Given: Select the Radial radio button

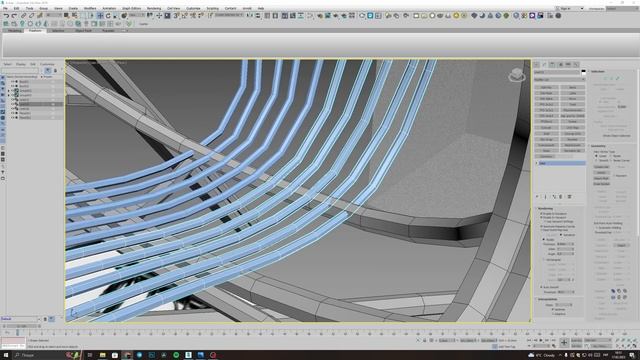Looking at the screenshot, I should 544,240.
